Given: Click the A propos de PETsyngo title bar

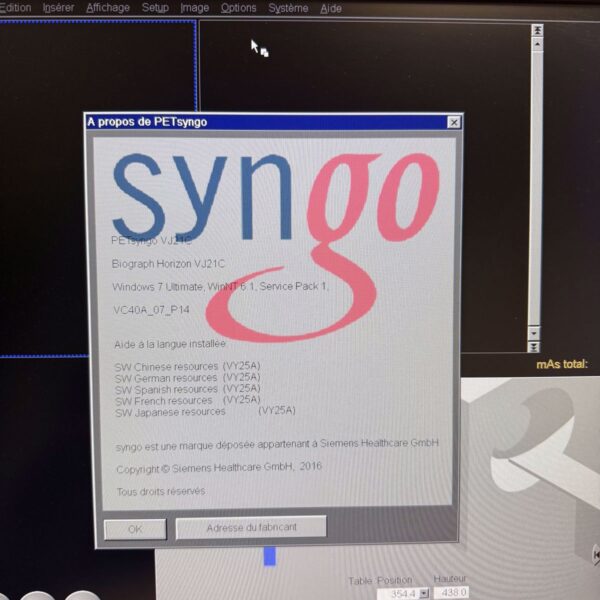Looking at the screenshot, I should coord(267,122).
